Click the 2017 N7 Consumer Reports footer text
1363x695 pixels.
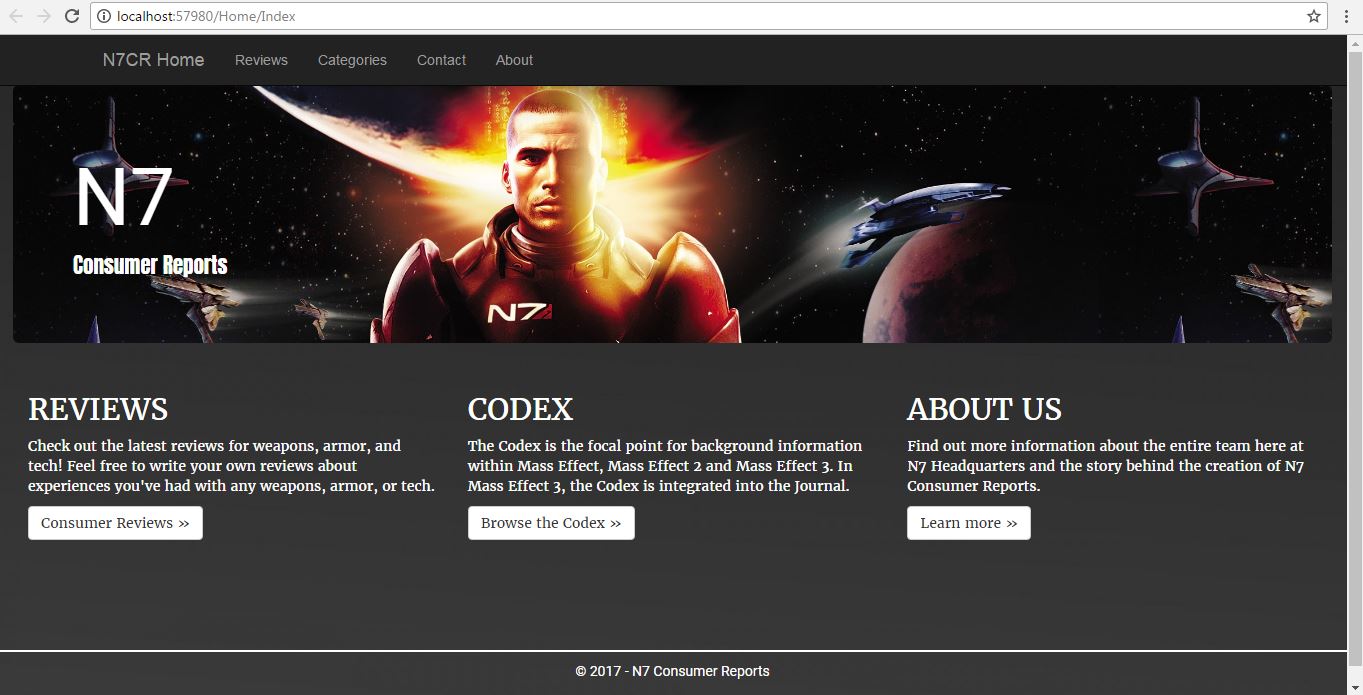coord(672,671)
